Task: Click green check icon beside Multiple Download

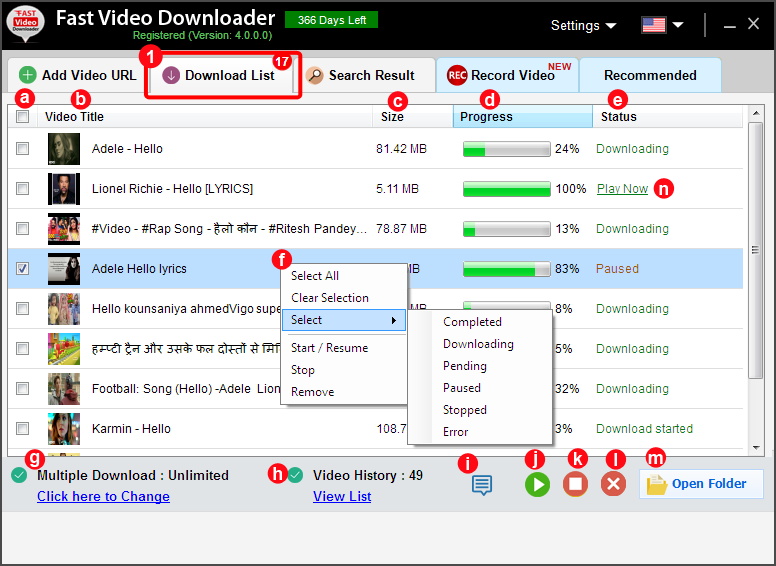Action: click(x=19, y=475)
